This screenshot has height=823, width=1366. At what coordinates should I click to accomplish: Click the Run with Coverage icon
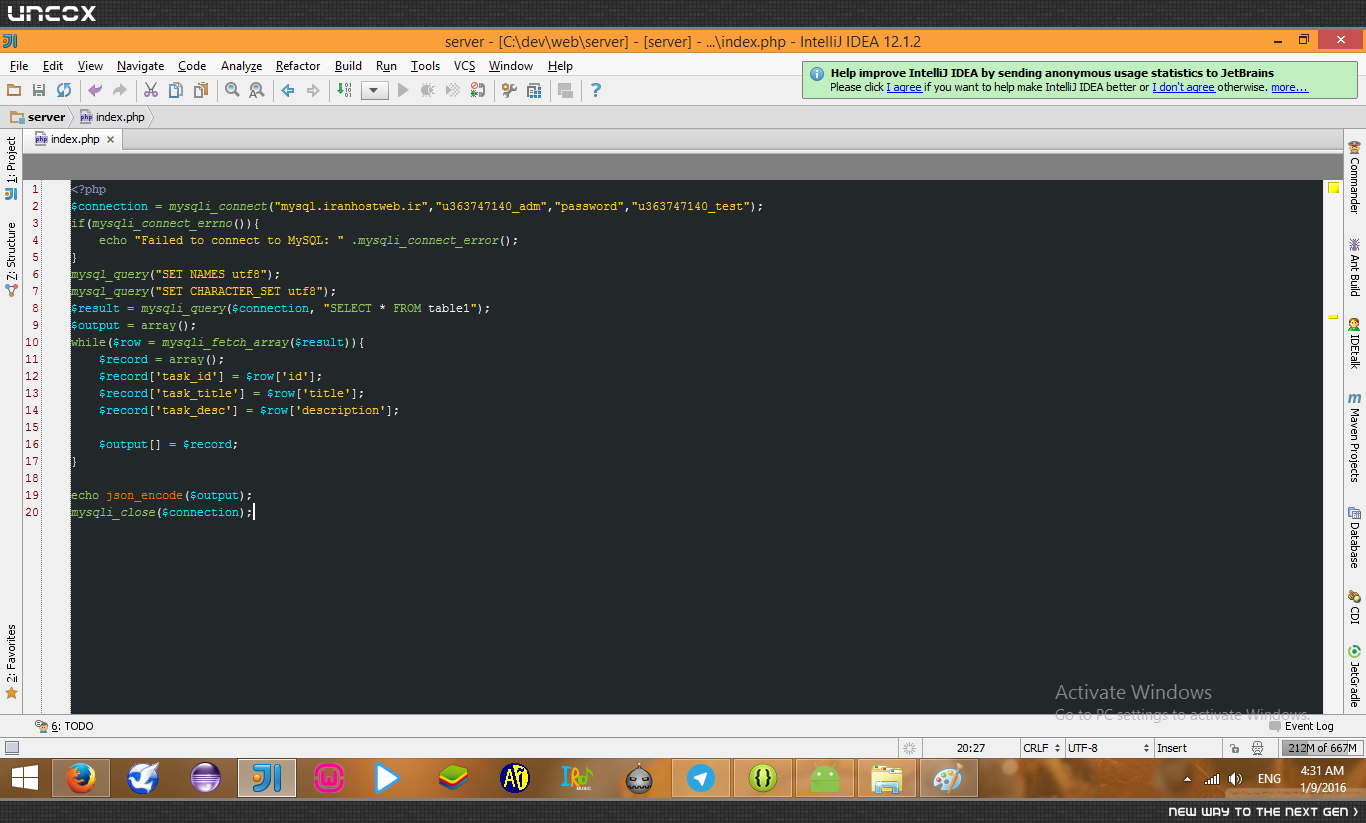tap(453, 90)
